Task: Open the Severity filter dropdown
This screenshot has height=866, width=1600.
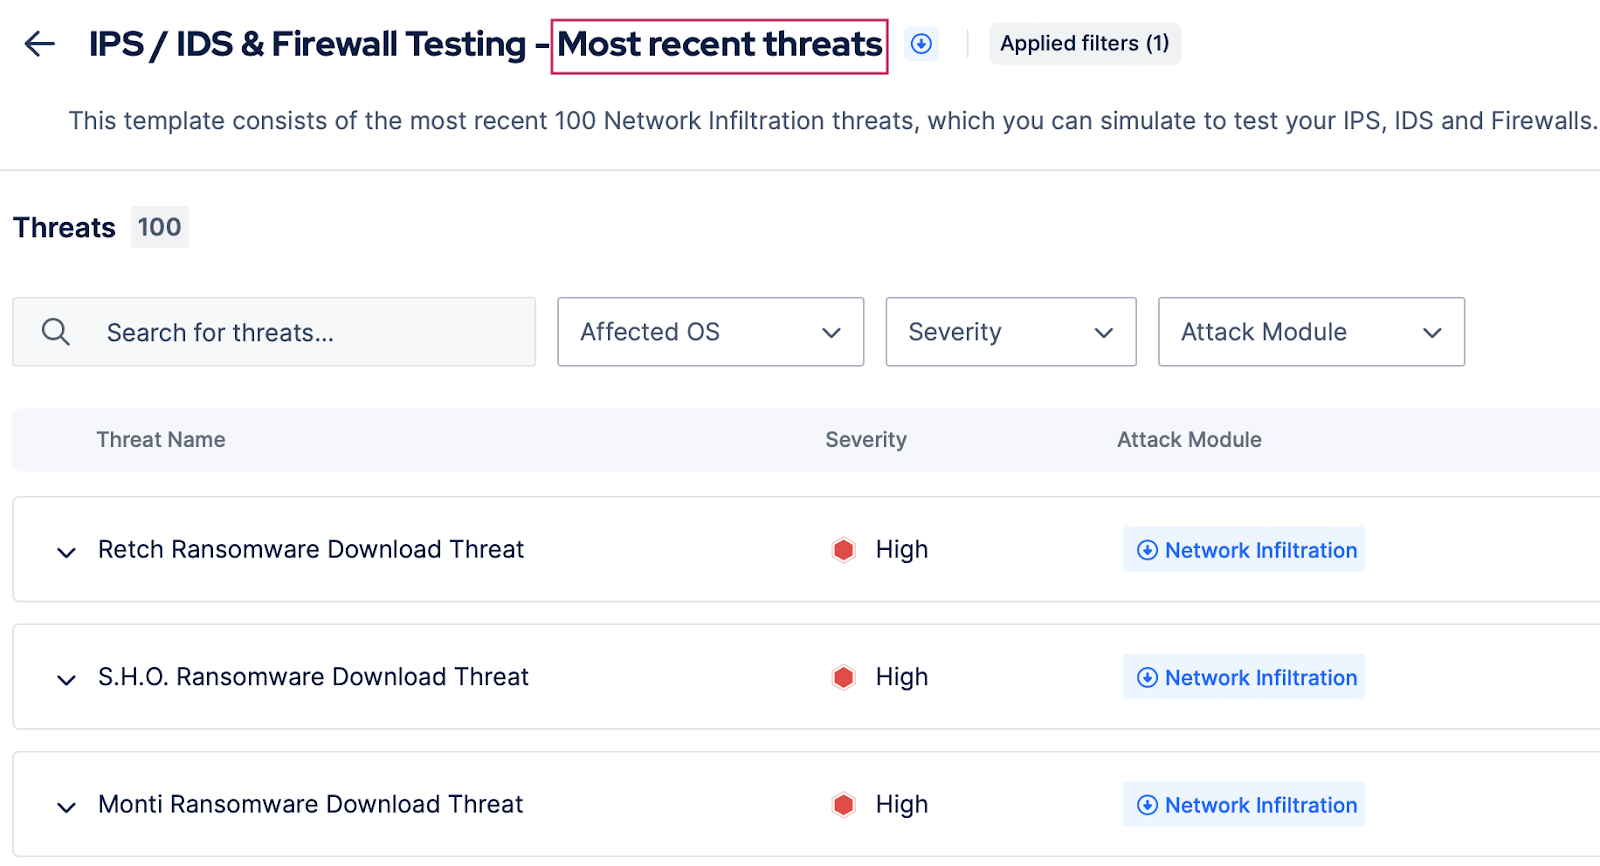Action: click(x=1010, y=332)
